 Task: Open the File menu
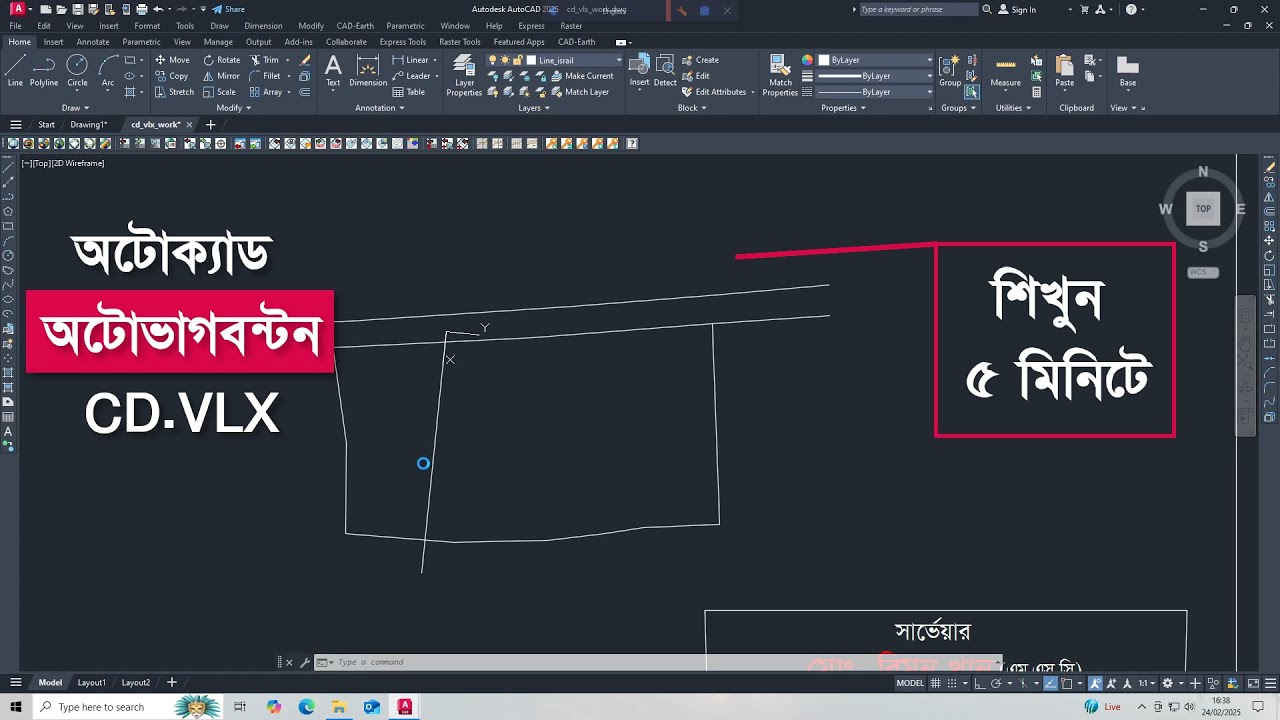coord(15,26)
